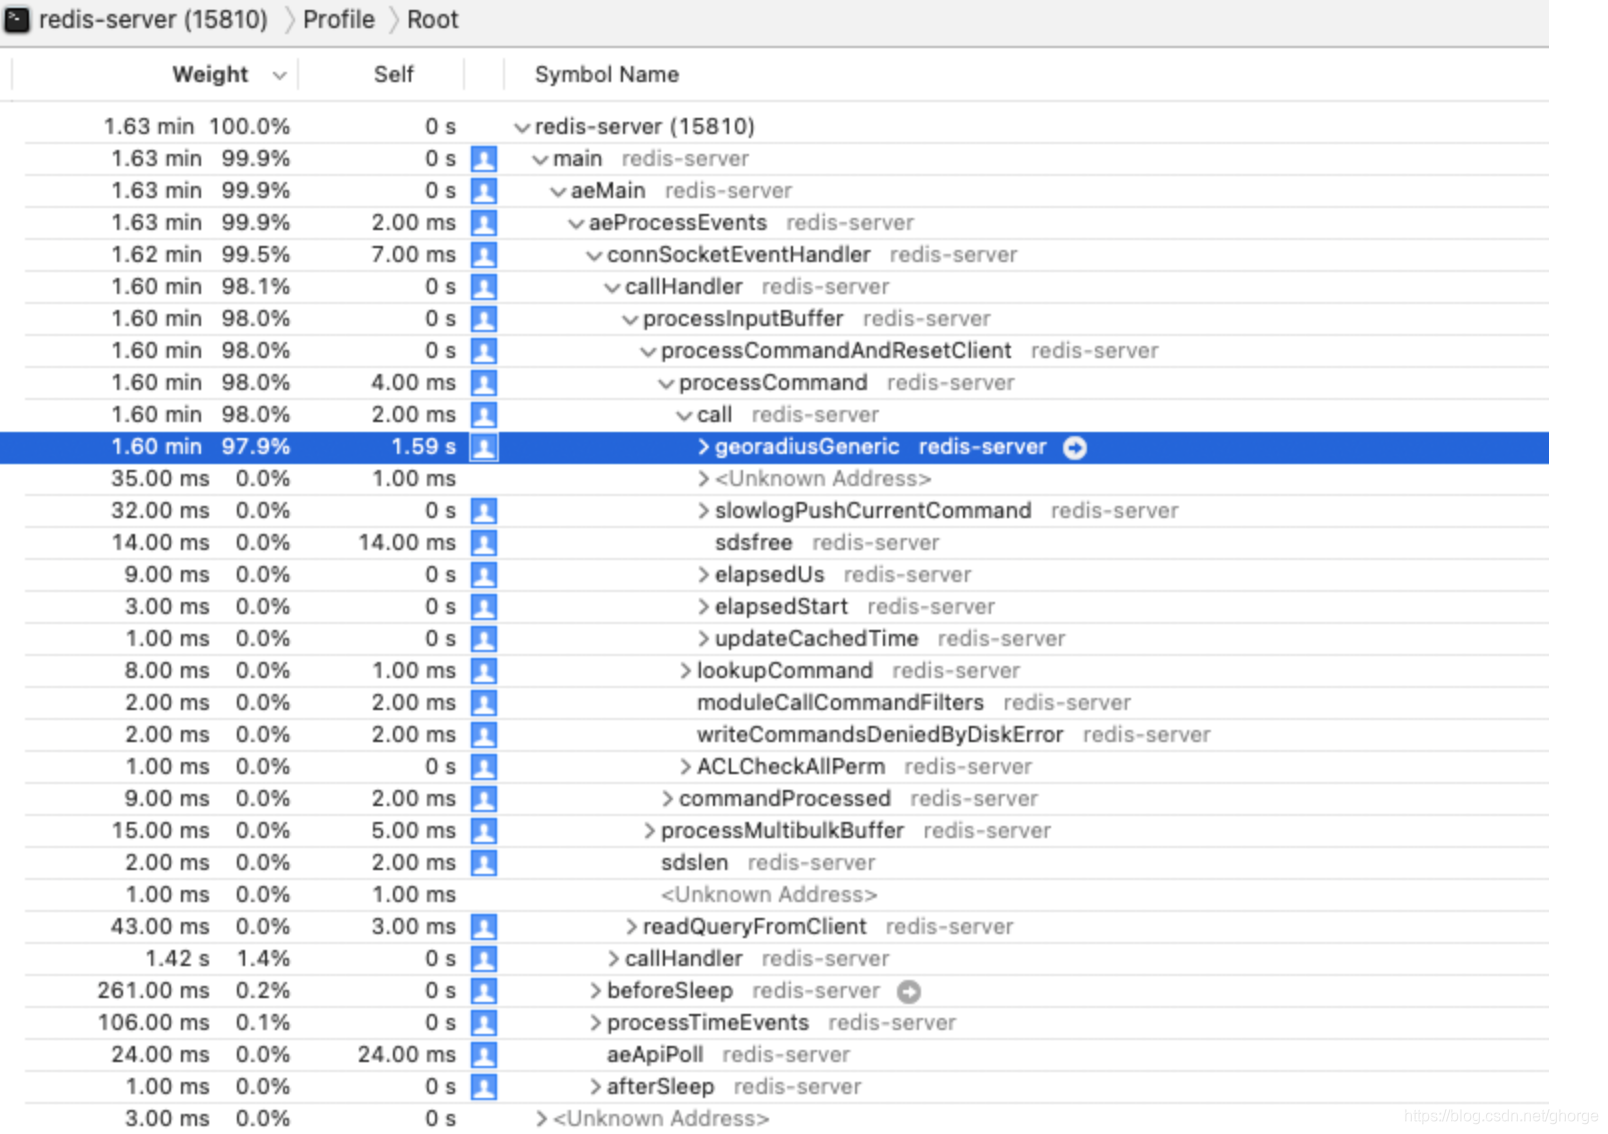Focus on georadiusGeneric with its arrow icon
This screenshot has height=1134, width=1608.
click(1075, 448)
